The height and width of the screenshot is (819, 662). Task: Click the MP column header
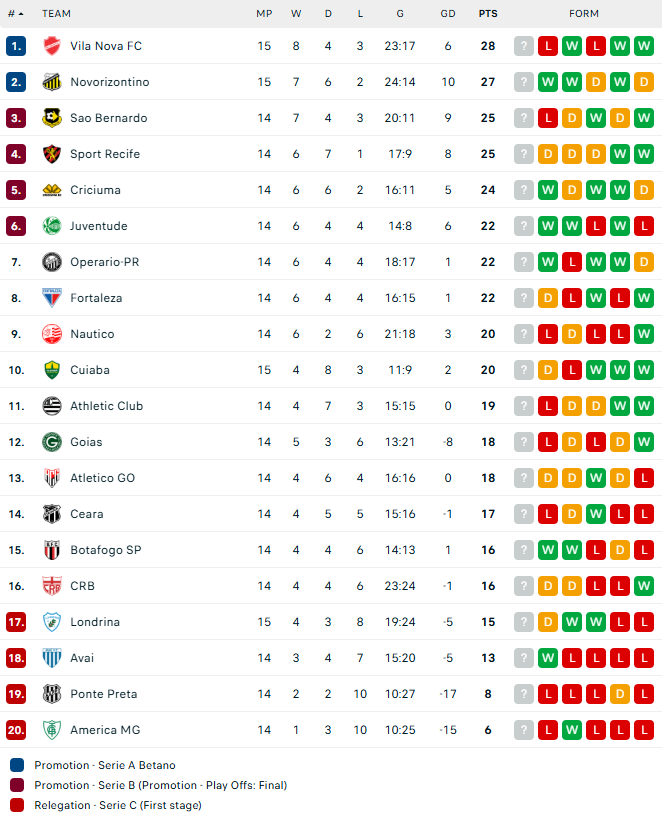point(264,14)
